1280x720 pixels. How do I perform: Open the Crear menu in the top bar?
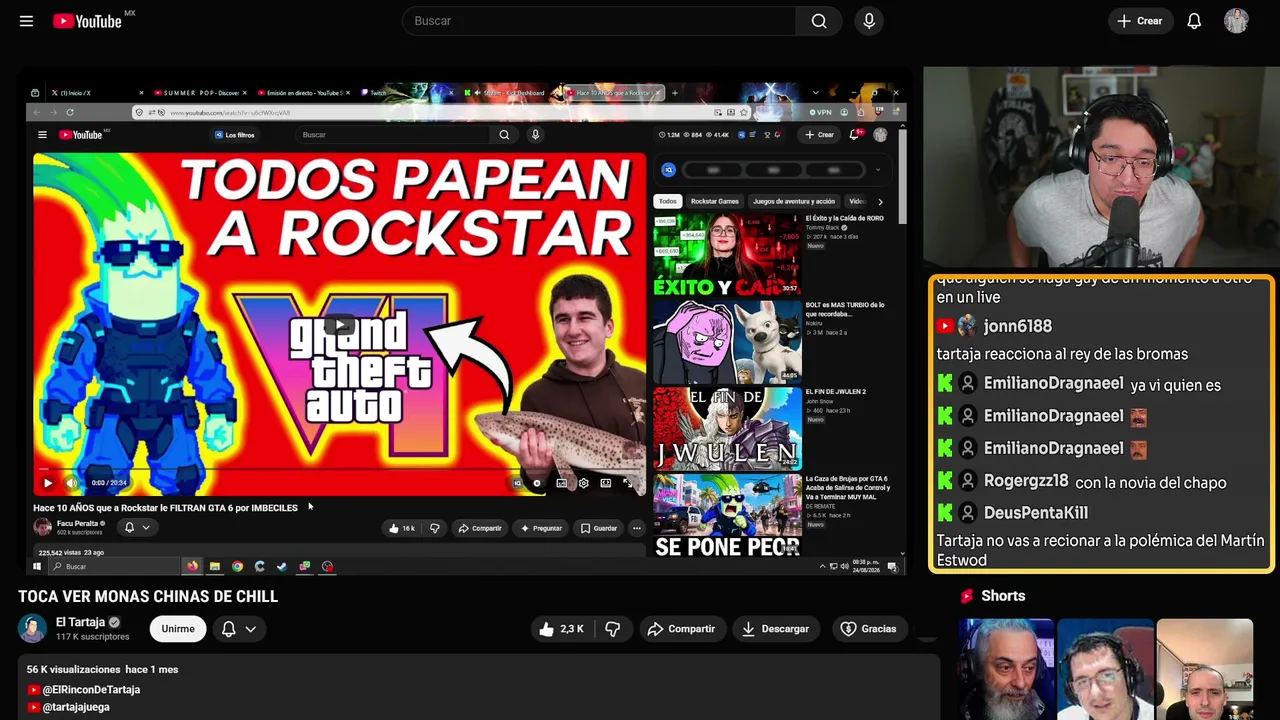(x=1140, y=21)
